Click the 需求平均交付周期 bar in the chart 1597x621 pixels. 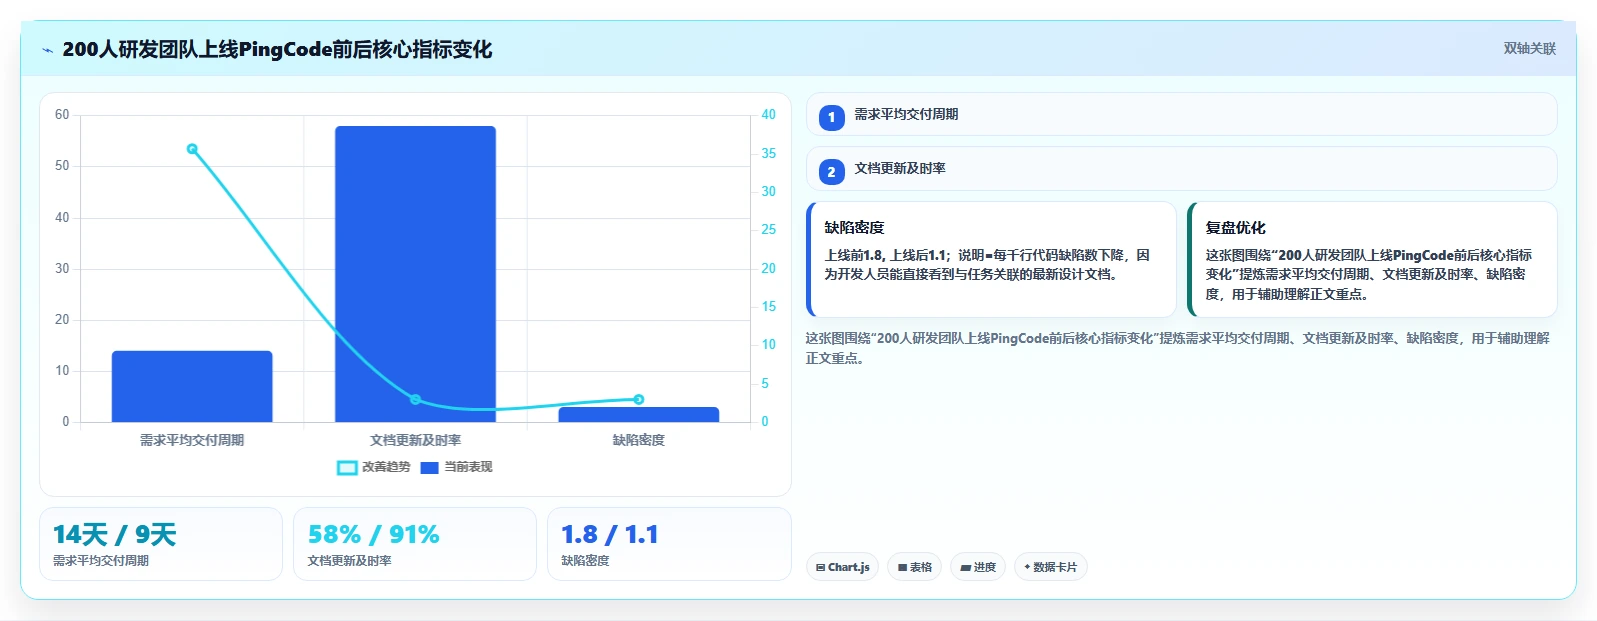point(192,386)
